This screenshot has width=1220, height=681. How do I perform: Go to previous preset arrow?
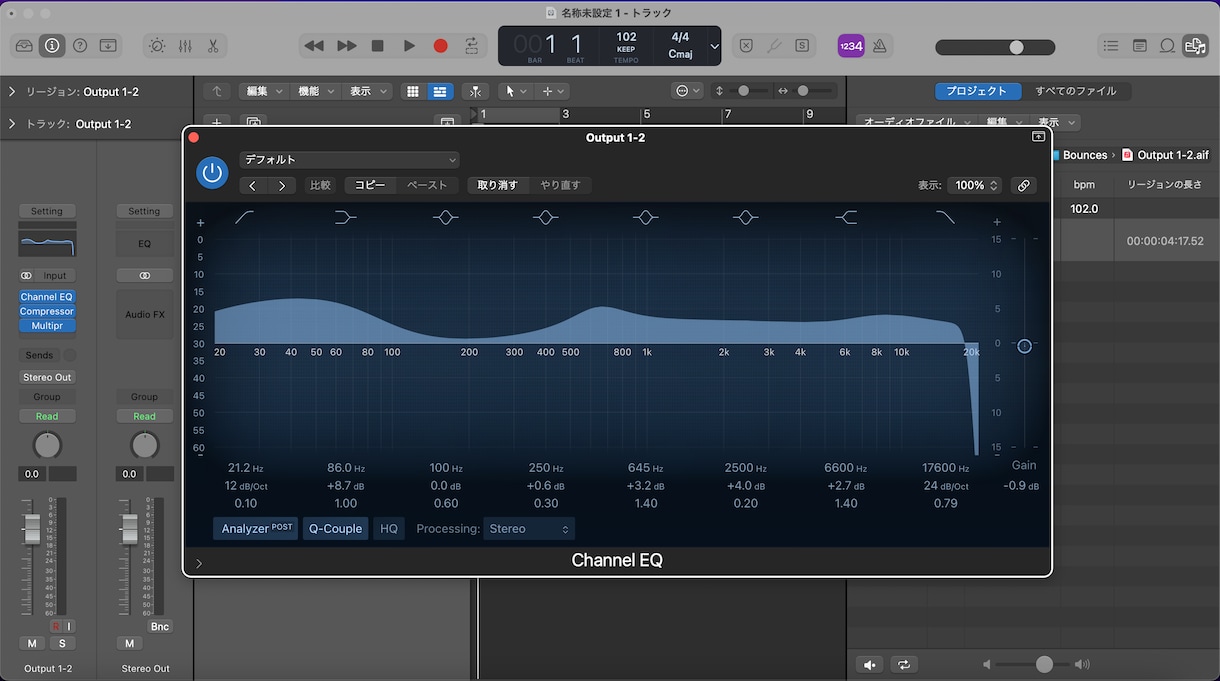click(x=253, y=185)
